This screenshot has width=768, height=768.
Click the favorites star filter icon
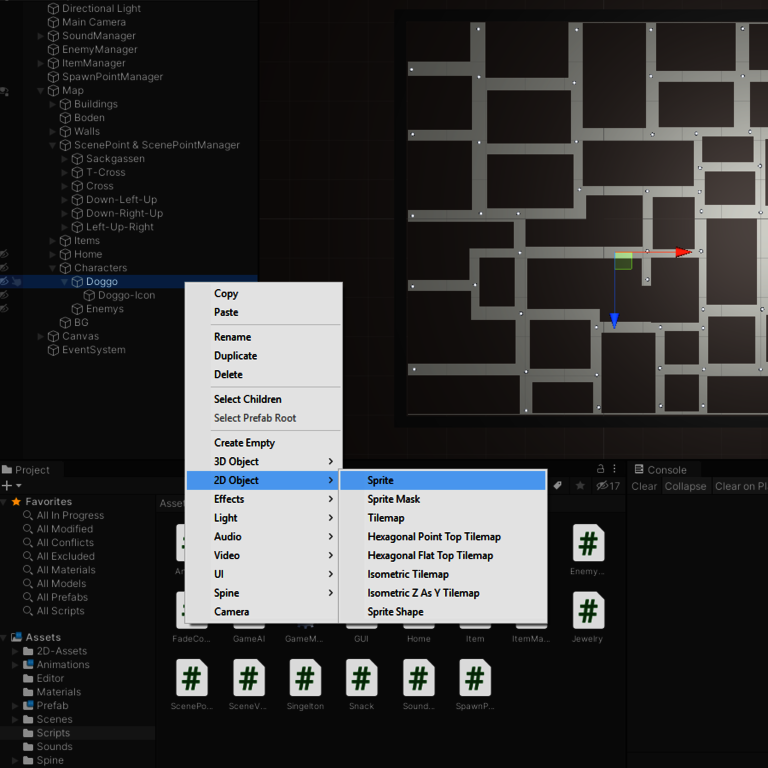coord(580,485)
